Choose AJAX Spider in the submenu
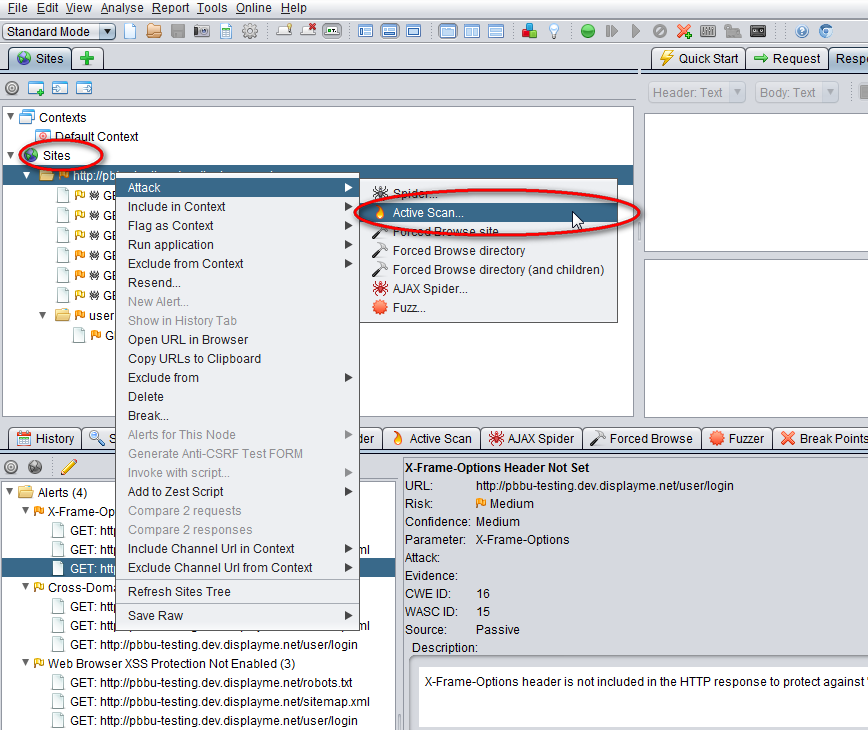 tap(429, 289)
